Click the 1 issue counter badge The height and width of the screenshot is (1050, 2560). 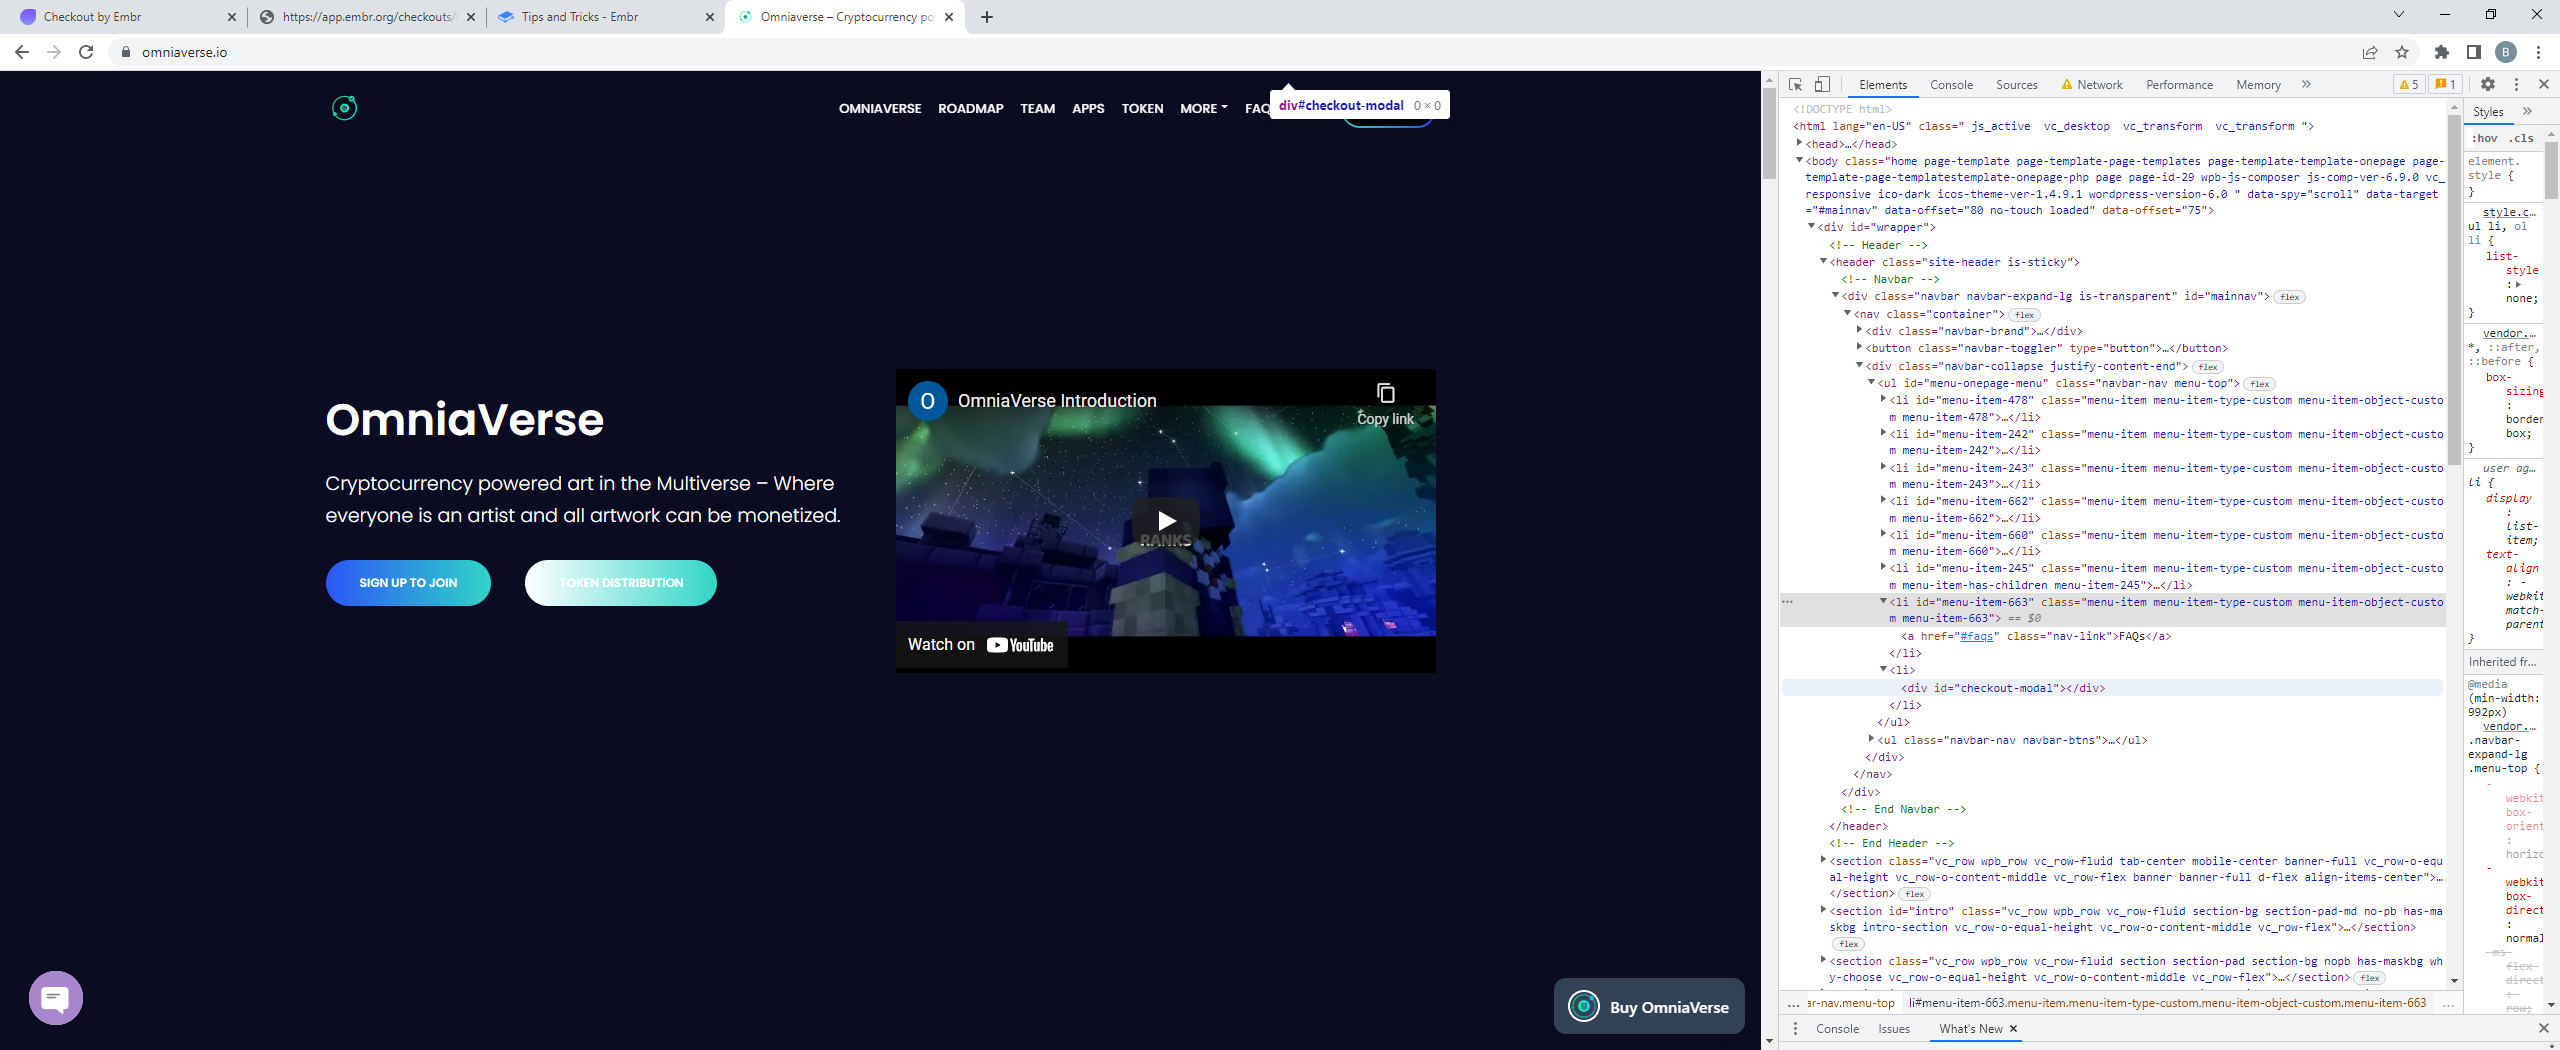[x=2445, y=85]
